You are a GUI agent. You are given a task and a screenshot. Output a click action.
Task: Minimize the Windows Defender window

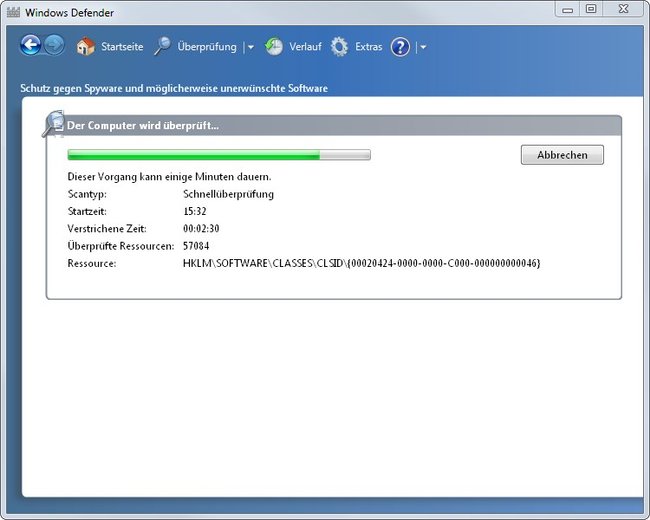(x=568, y=10)
